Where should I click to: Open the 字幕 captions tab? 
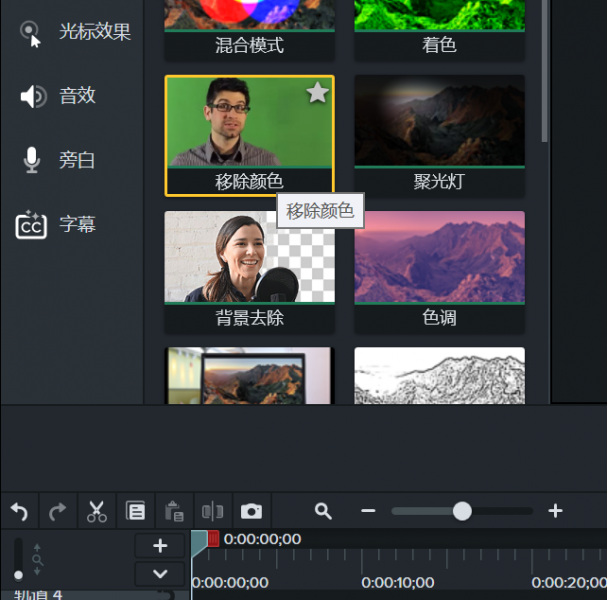click(x=59, y=224)
